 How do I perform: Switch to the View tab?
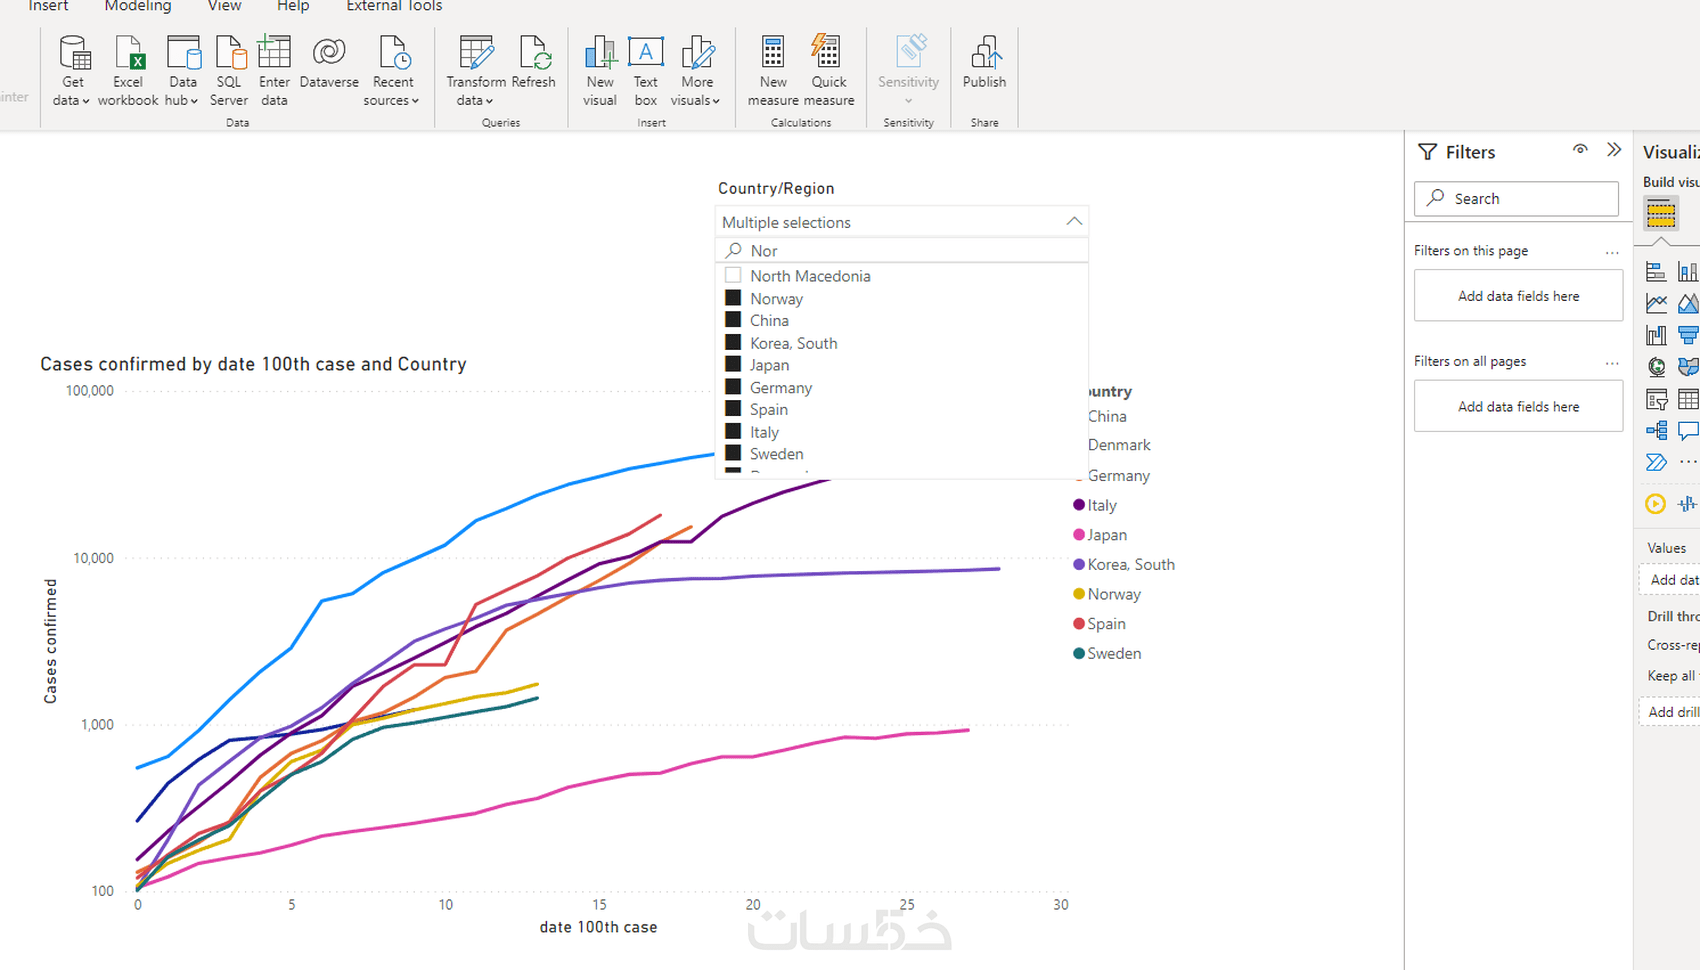click(224, 7)
